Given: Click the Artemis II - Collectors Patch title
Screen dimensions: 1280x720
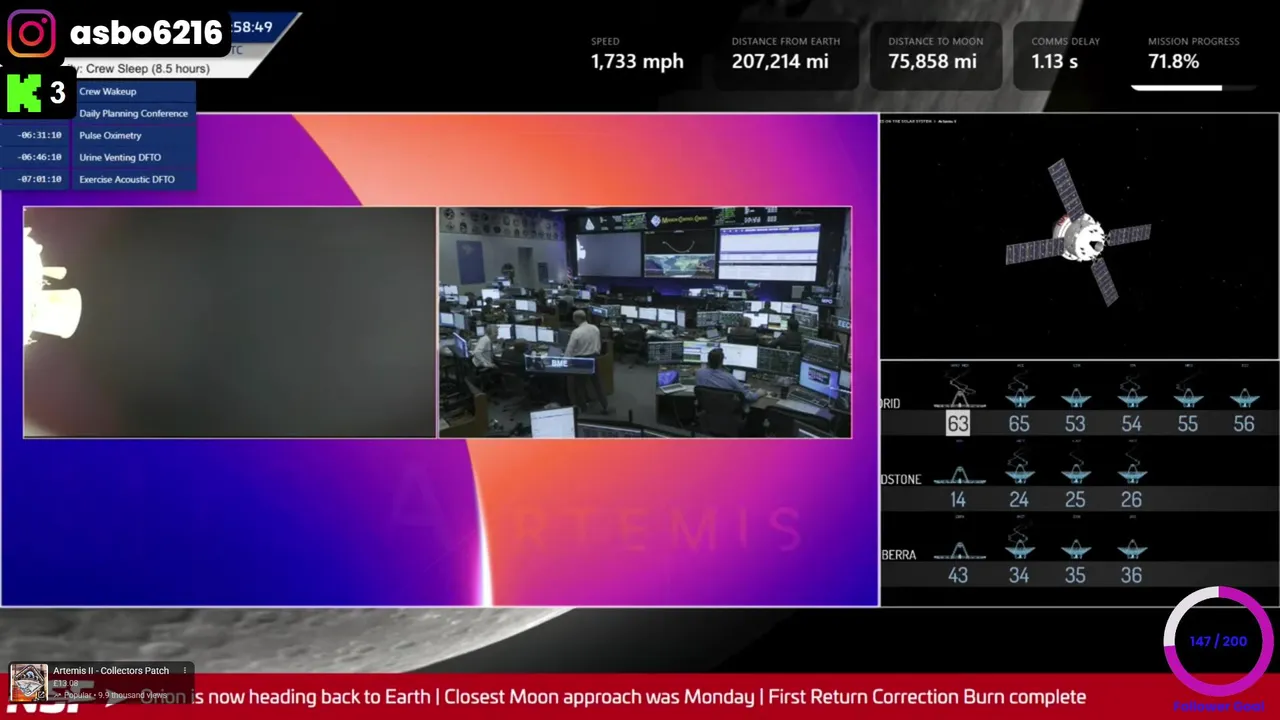Looking at the screenshot, I should (111, 670).
